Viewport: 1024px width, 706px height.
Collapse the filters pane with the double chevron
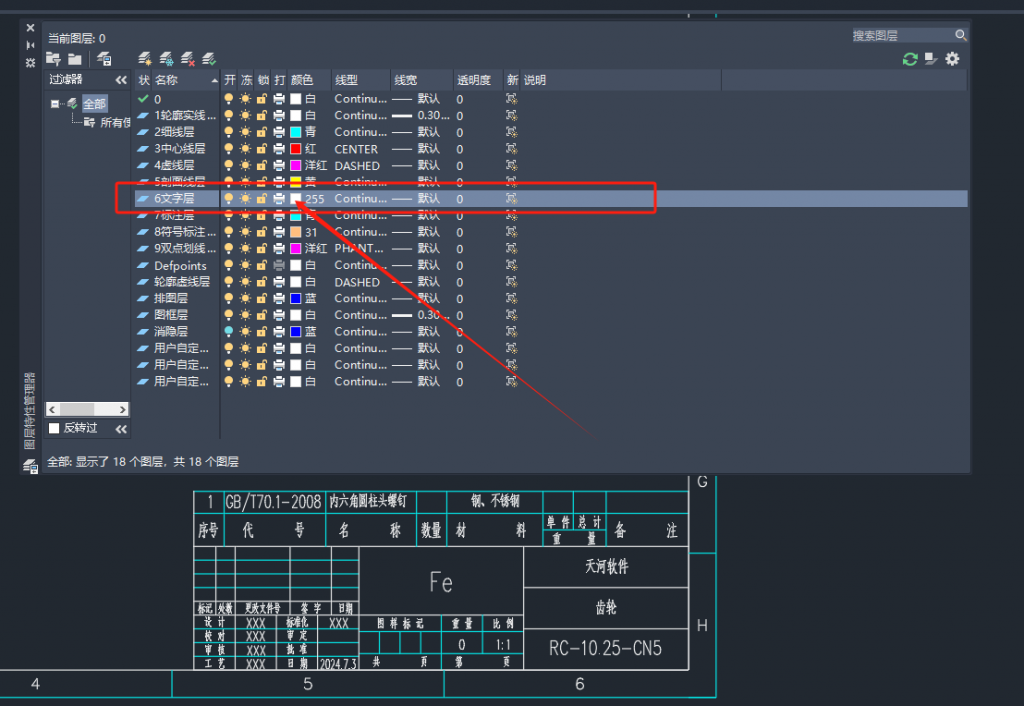122,79
